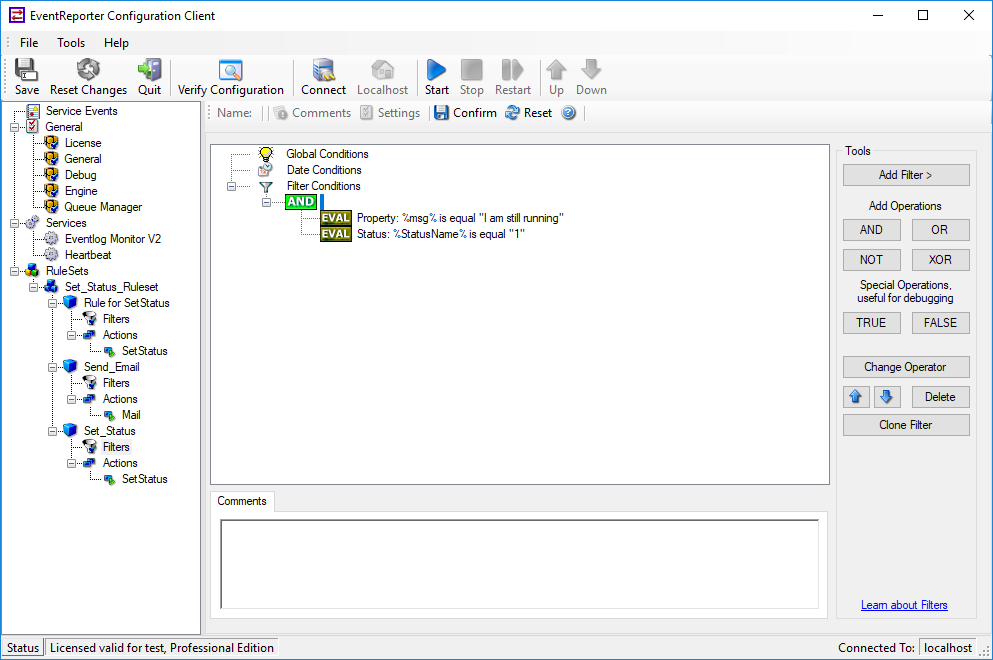Open the Queue Manager node

[103, 207]
